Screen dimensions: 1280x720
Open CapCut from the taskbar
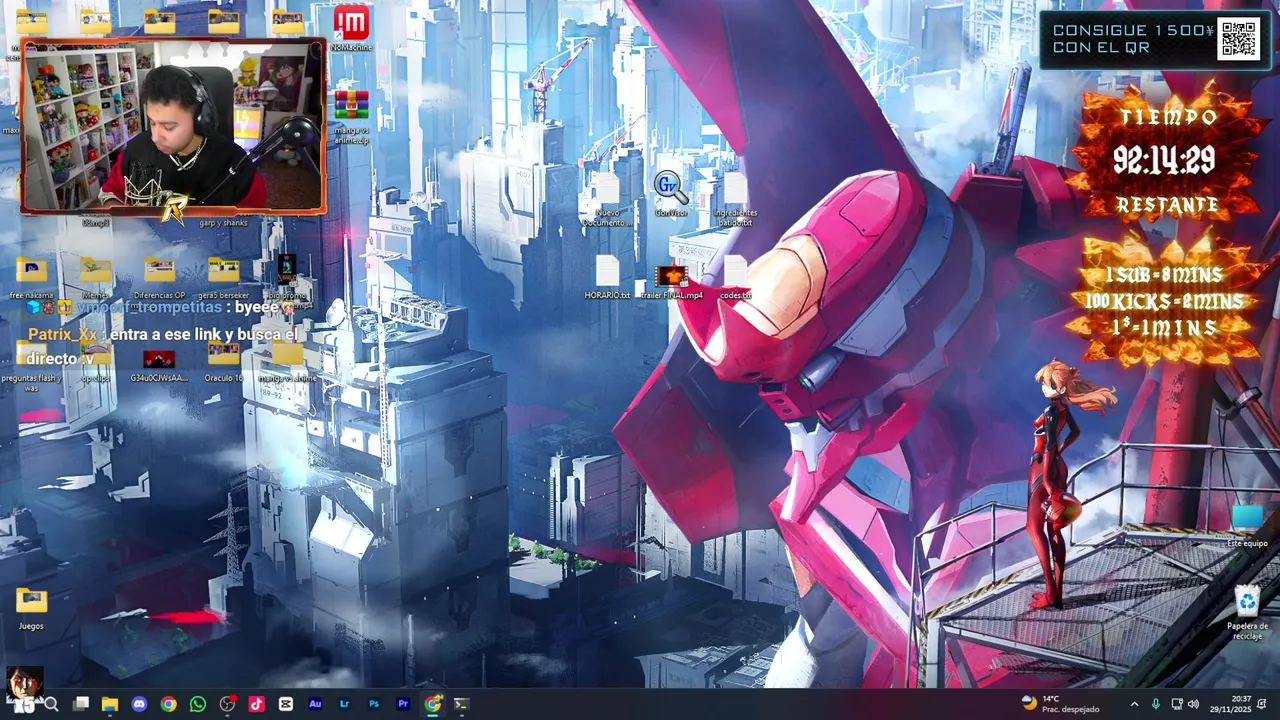point(286,704)
